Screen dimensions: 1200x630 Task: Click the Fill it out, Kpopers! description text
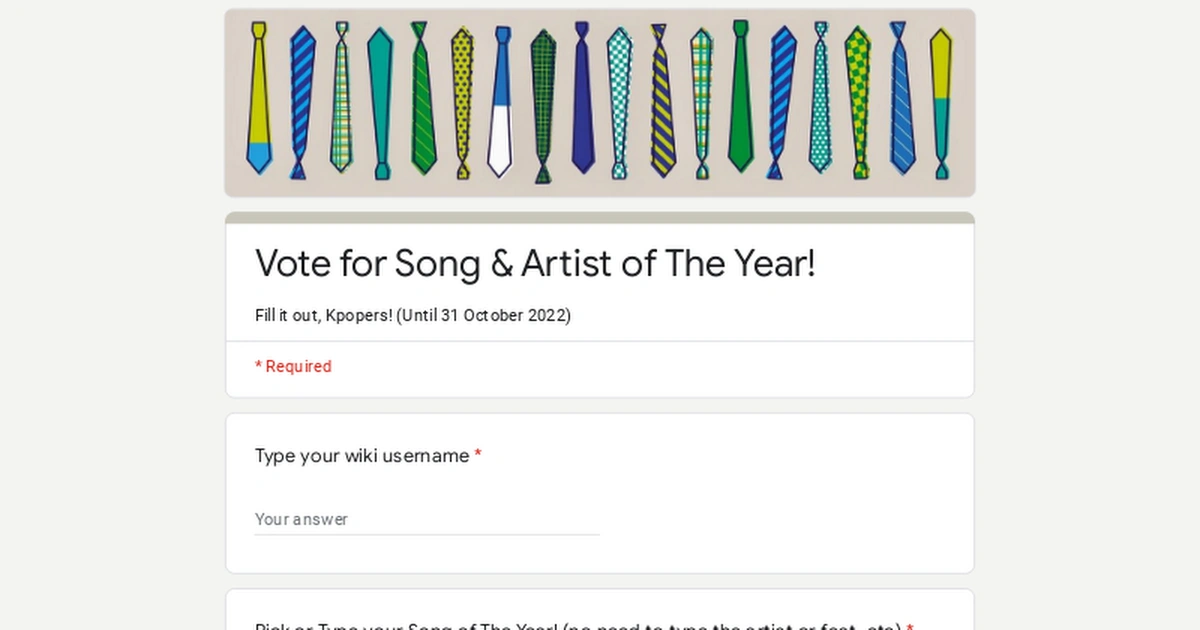412,315
